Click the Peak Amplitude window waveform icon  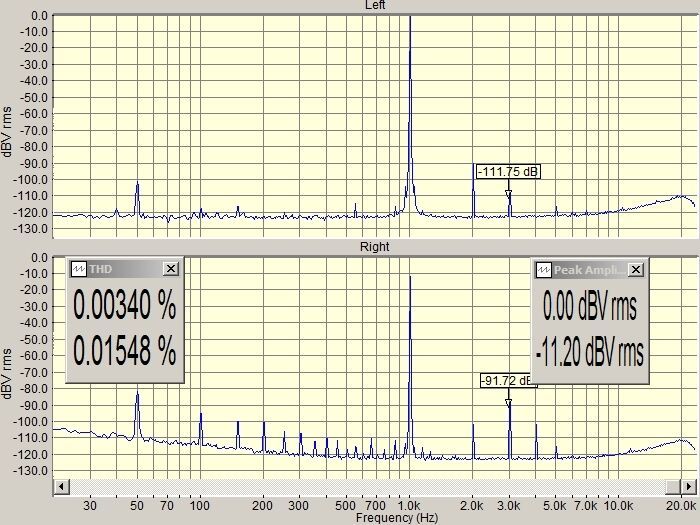pos(544,270)
